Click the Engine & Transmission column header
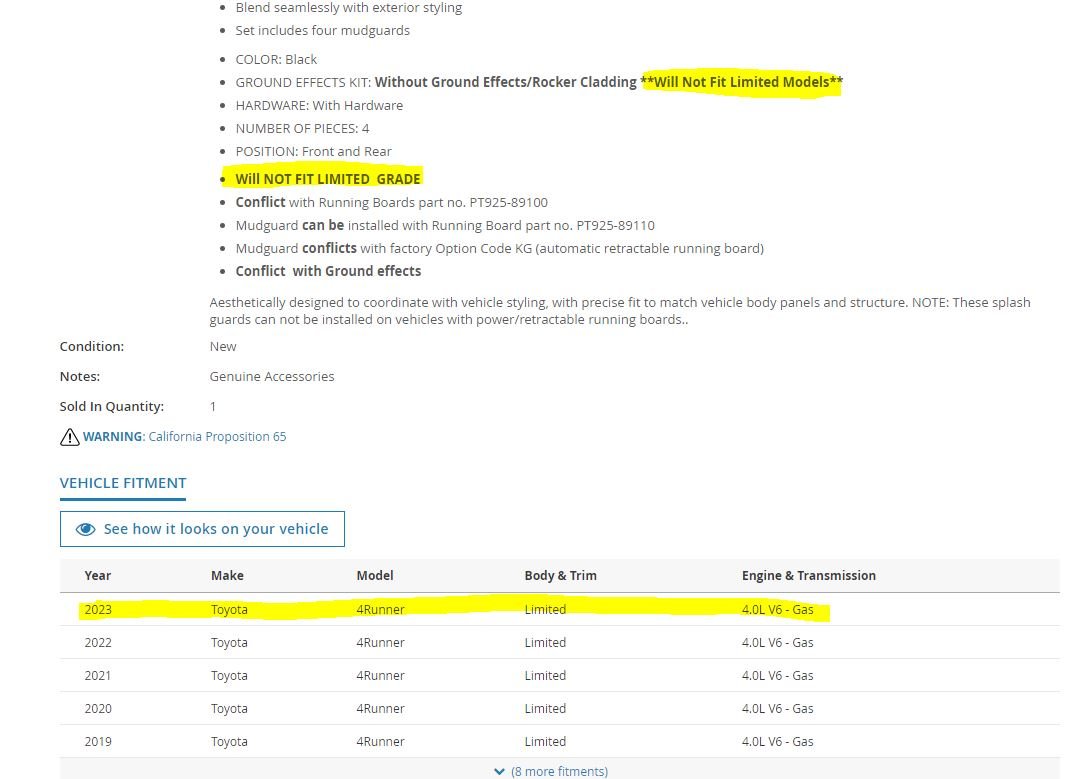 [x=809, y=575]
